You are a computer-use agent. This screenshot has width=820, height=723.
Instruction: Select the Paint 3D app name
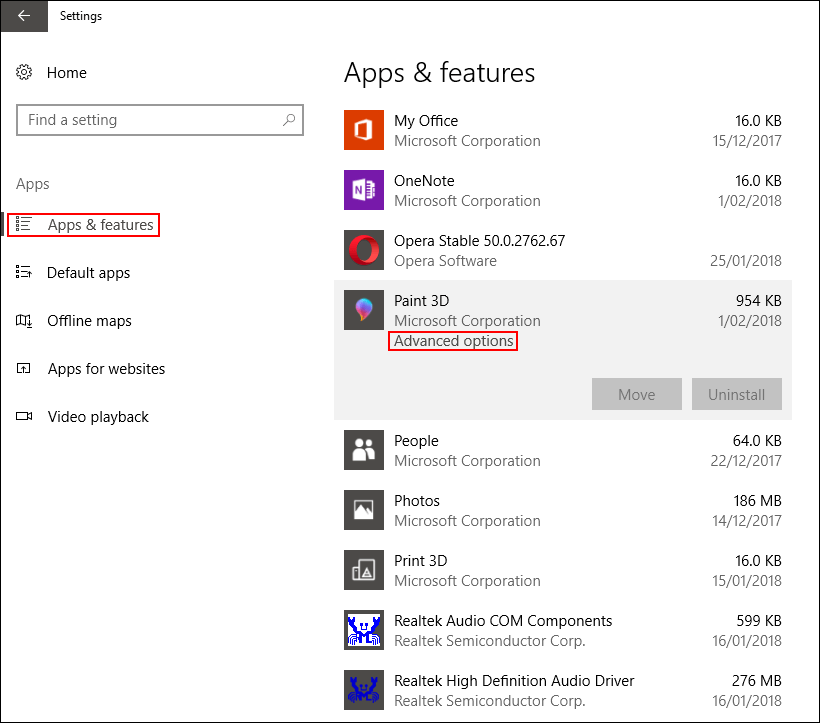coord(422,301)
